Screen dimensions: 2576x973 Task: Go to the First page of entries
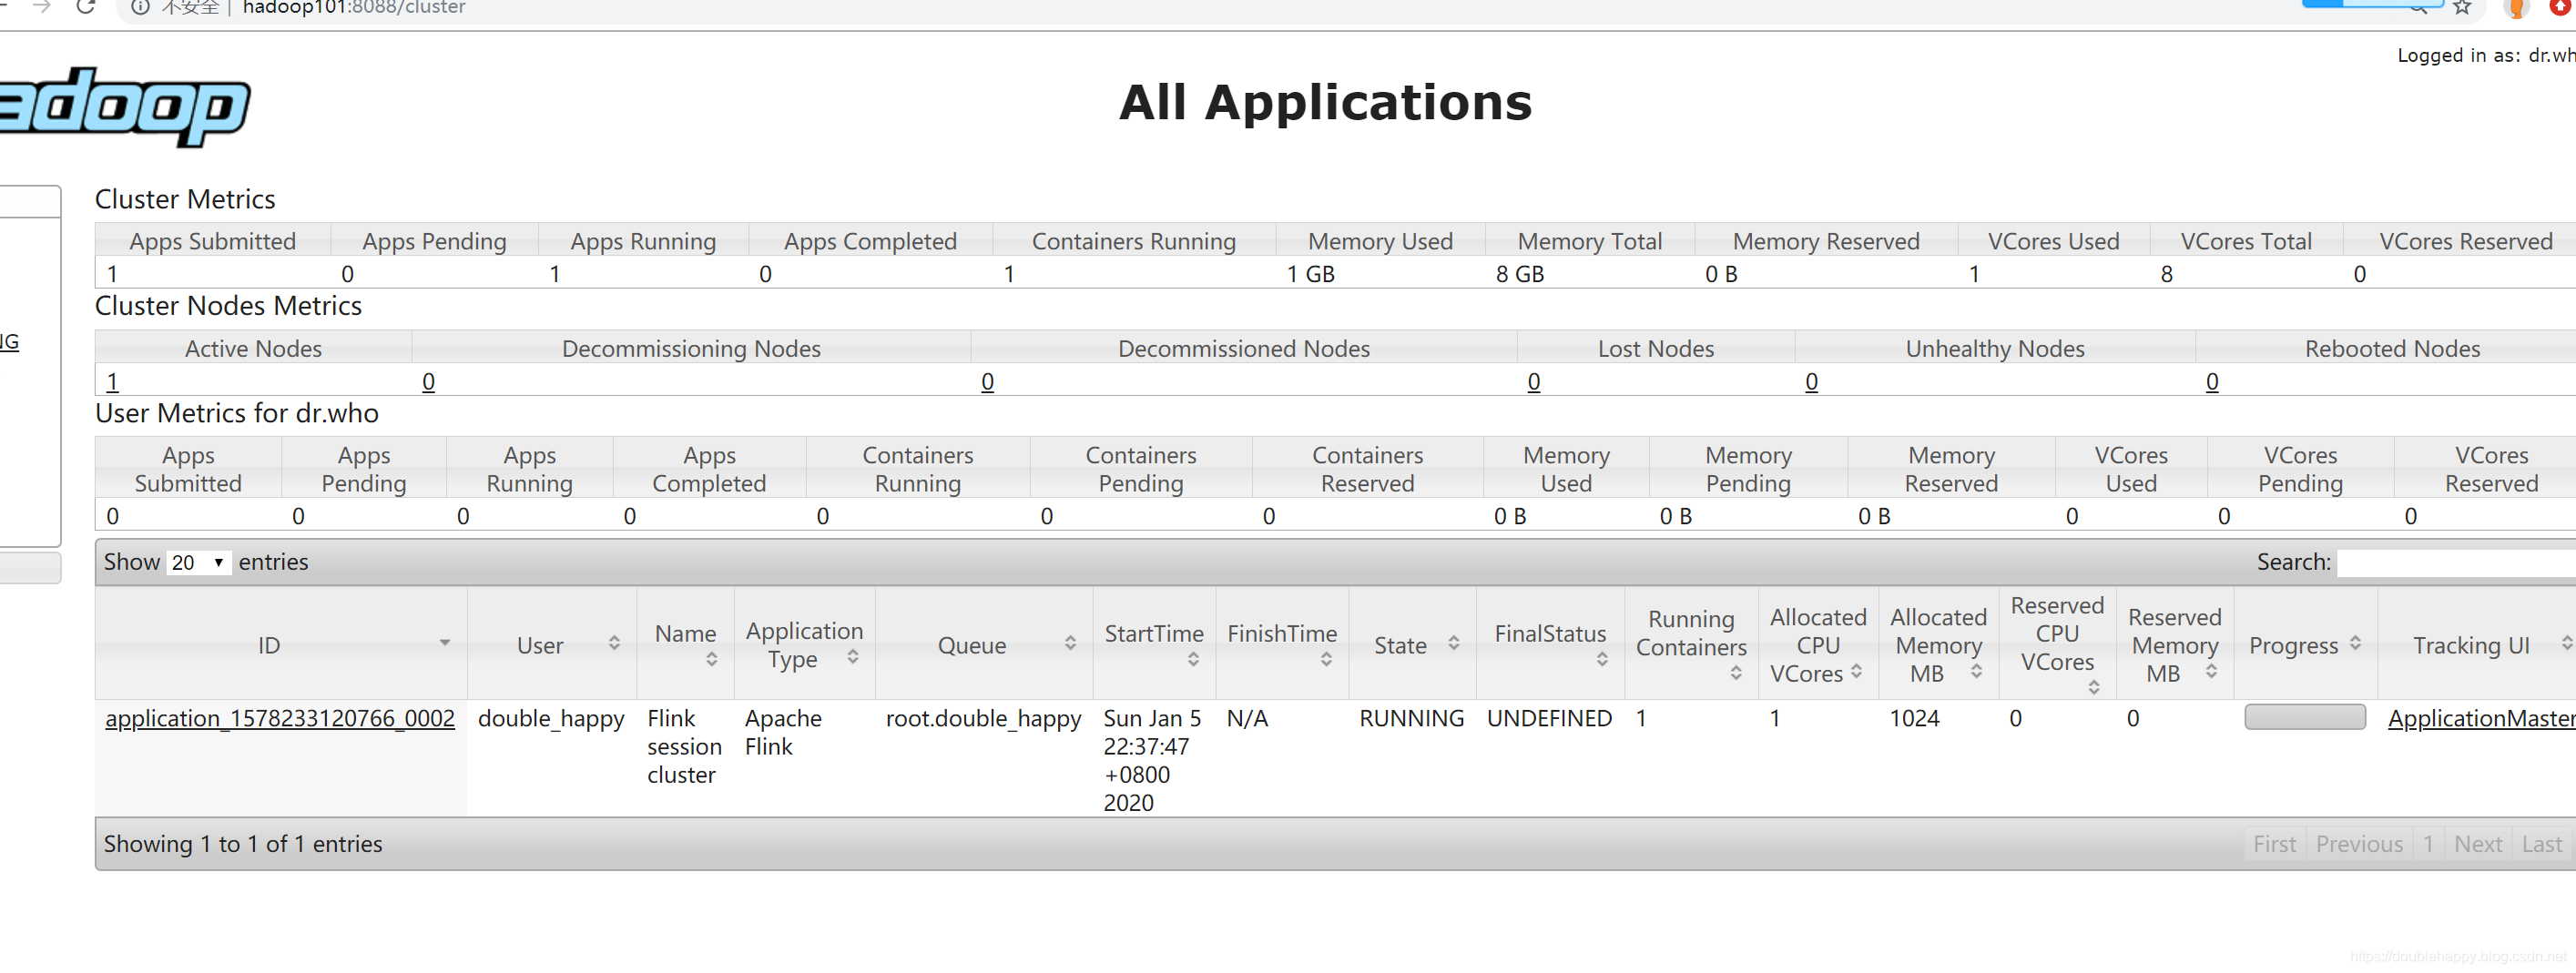coord(2274,844)
